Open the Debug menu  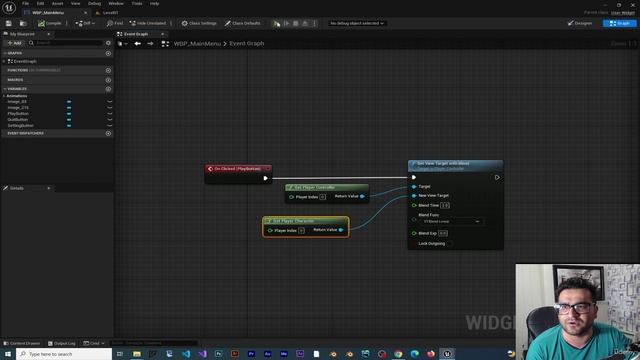[x=94, y=3]
